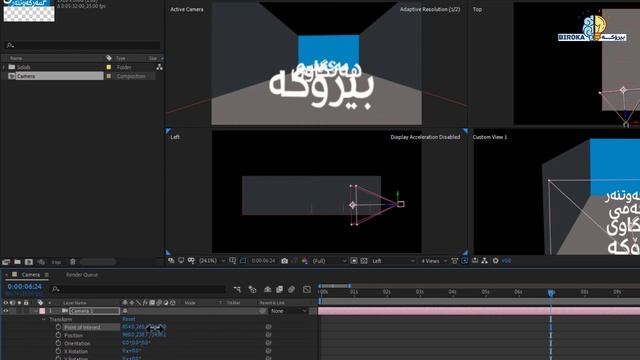Toggle the transparency grid button
The width and height of the screenshot is (640, 360).
(x=364, y=260)
